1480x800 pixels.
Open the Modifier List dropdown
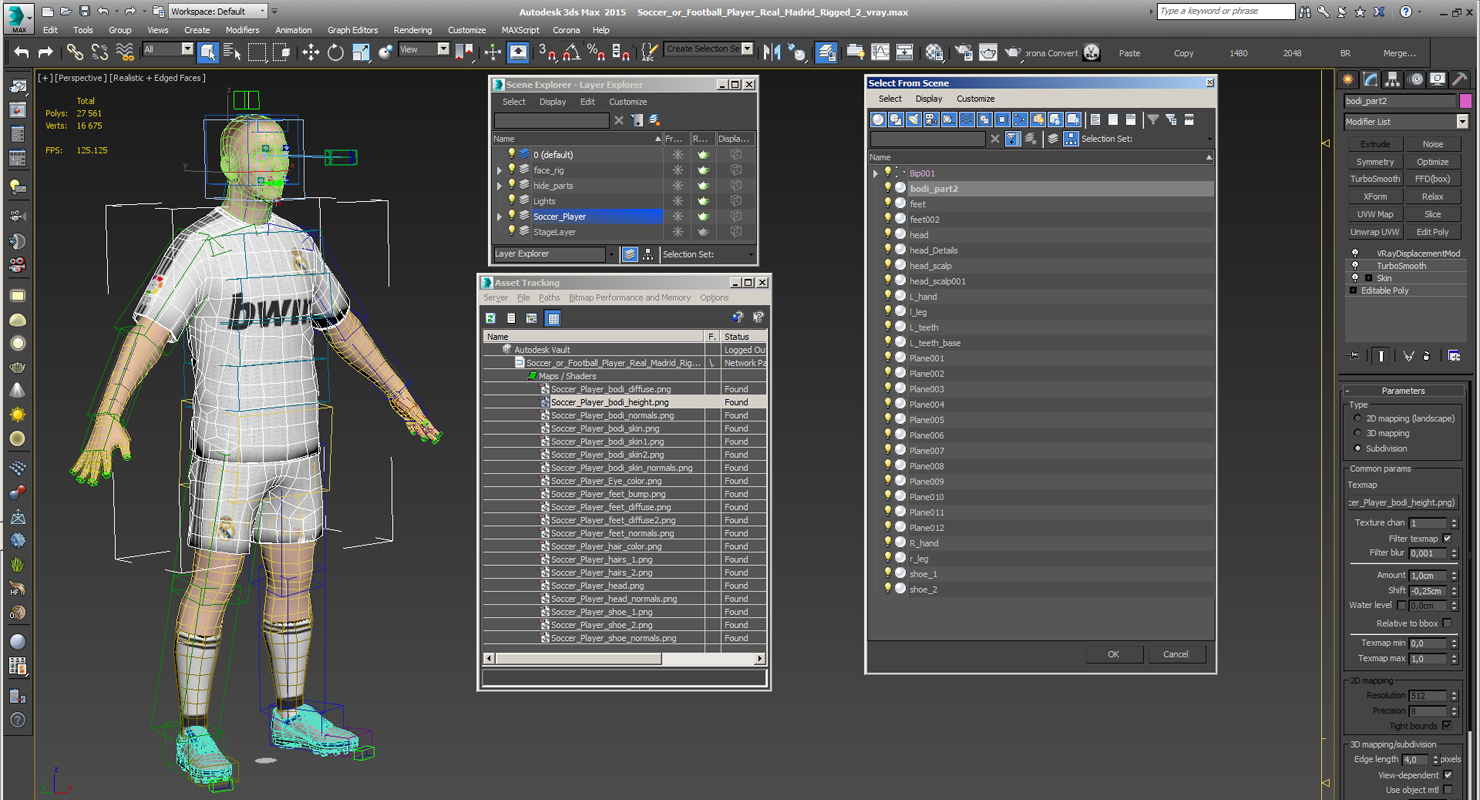tap(1406, 122)
